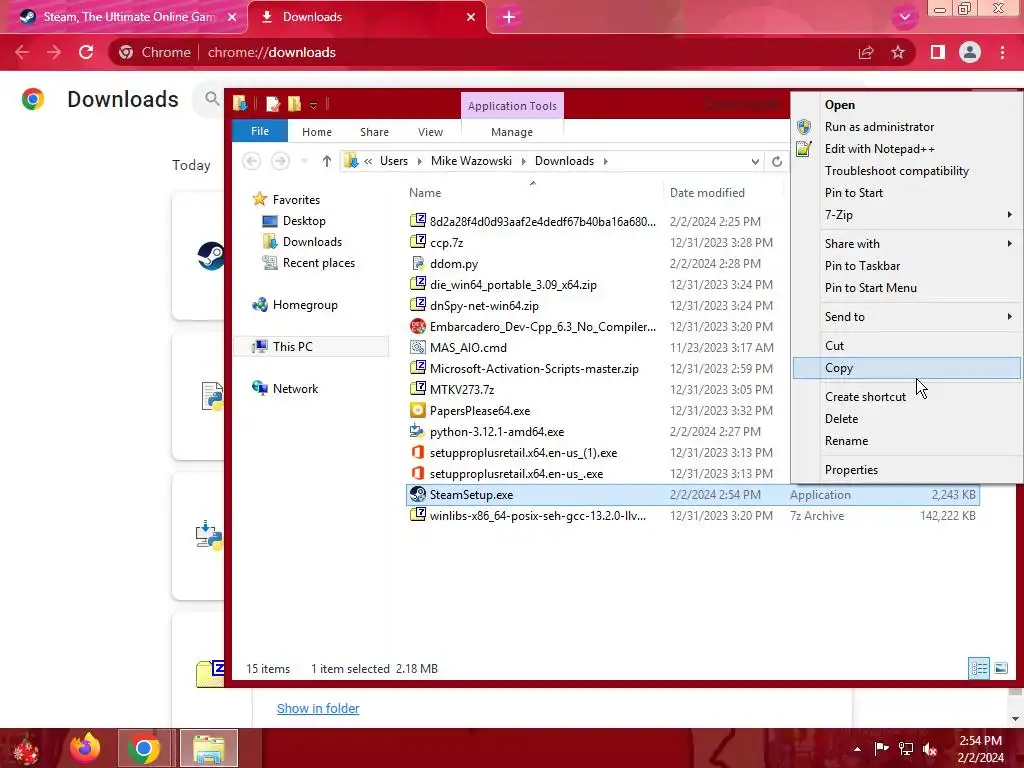Select Embarcadero_Dev-Cpp installer file
Image resolution: width=1024 pixels, height=768 pixels.
pyautogui.click(x=542, y=327)
